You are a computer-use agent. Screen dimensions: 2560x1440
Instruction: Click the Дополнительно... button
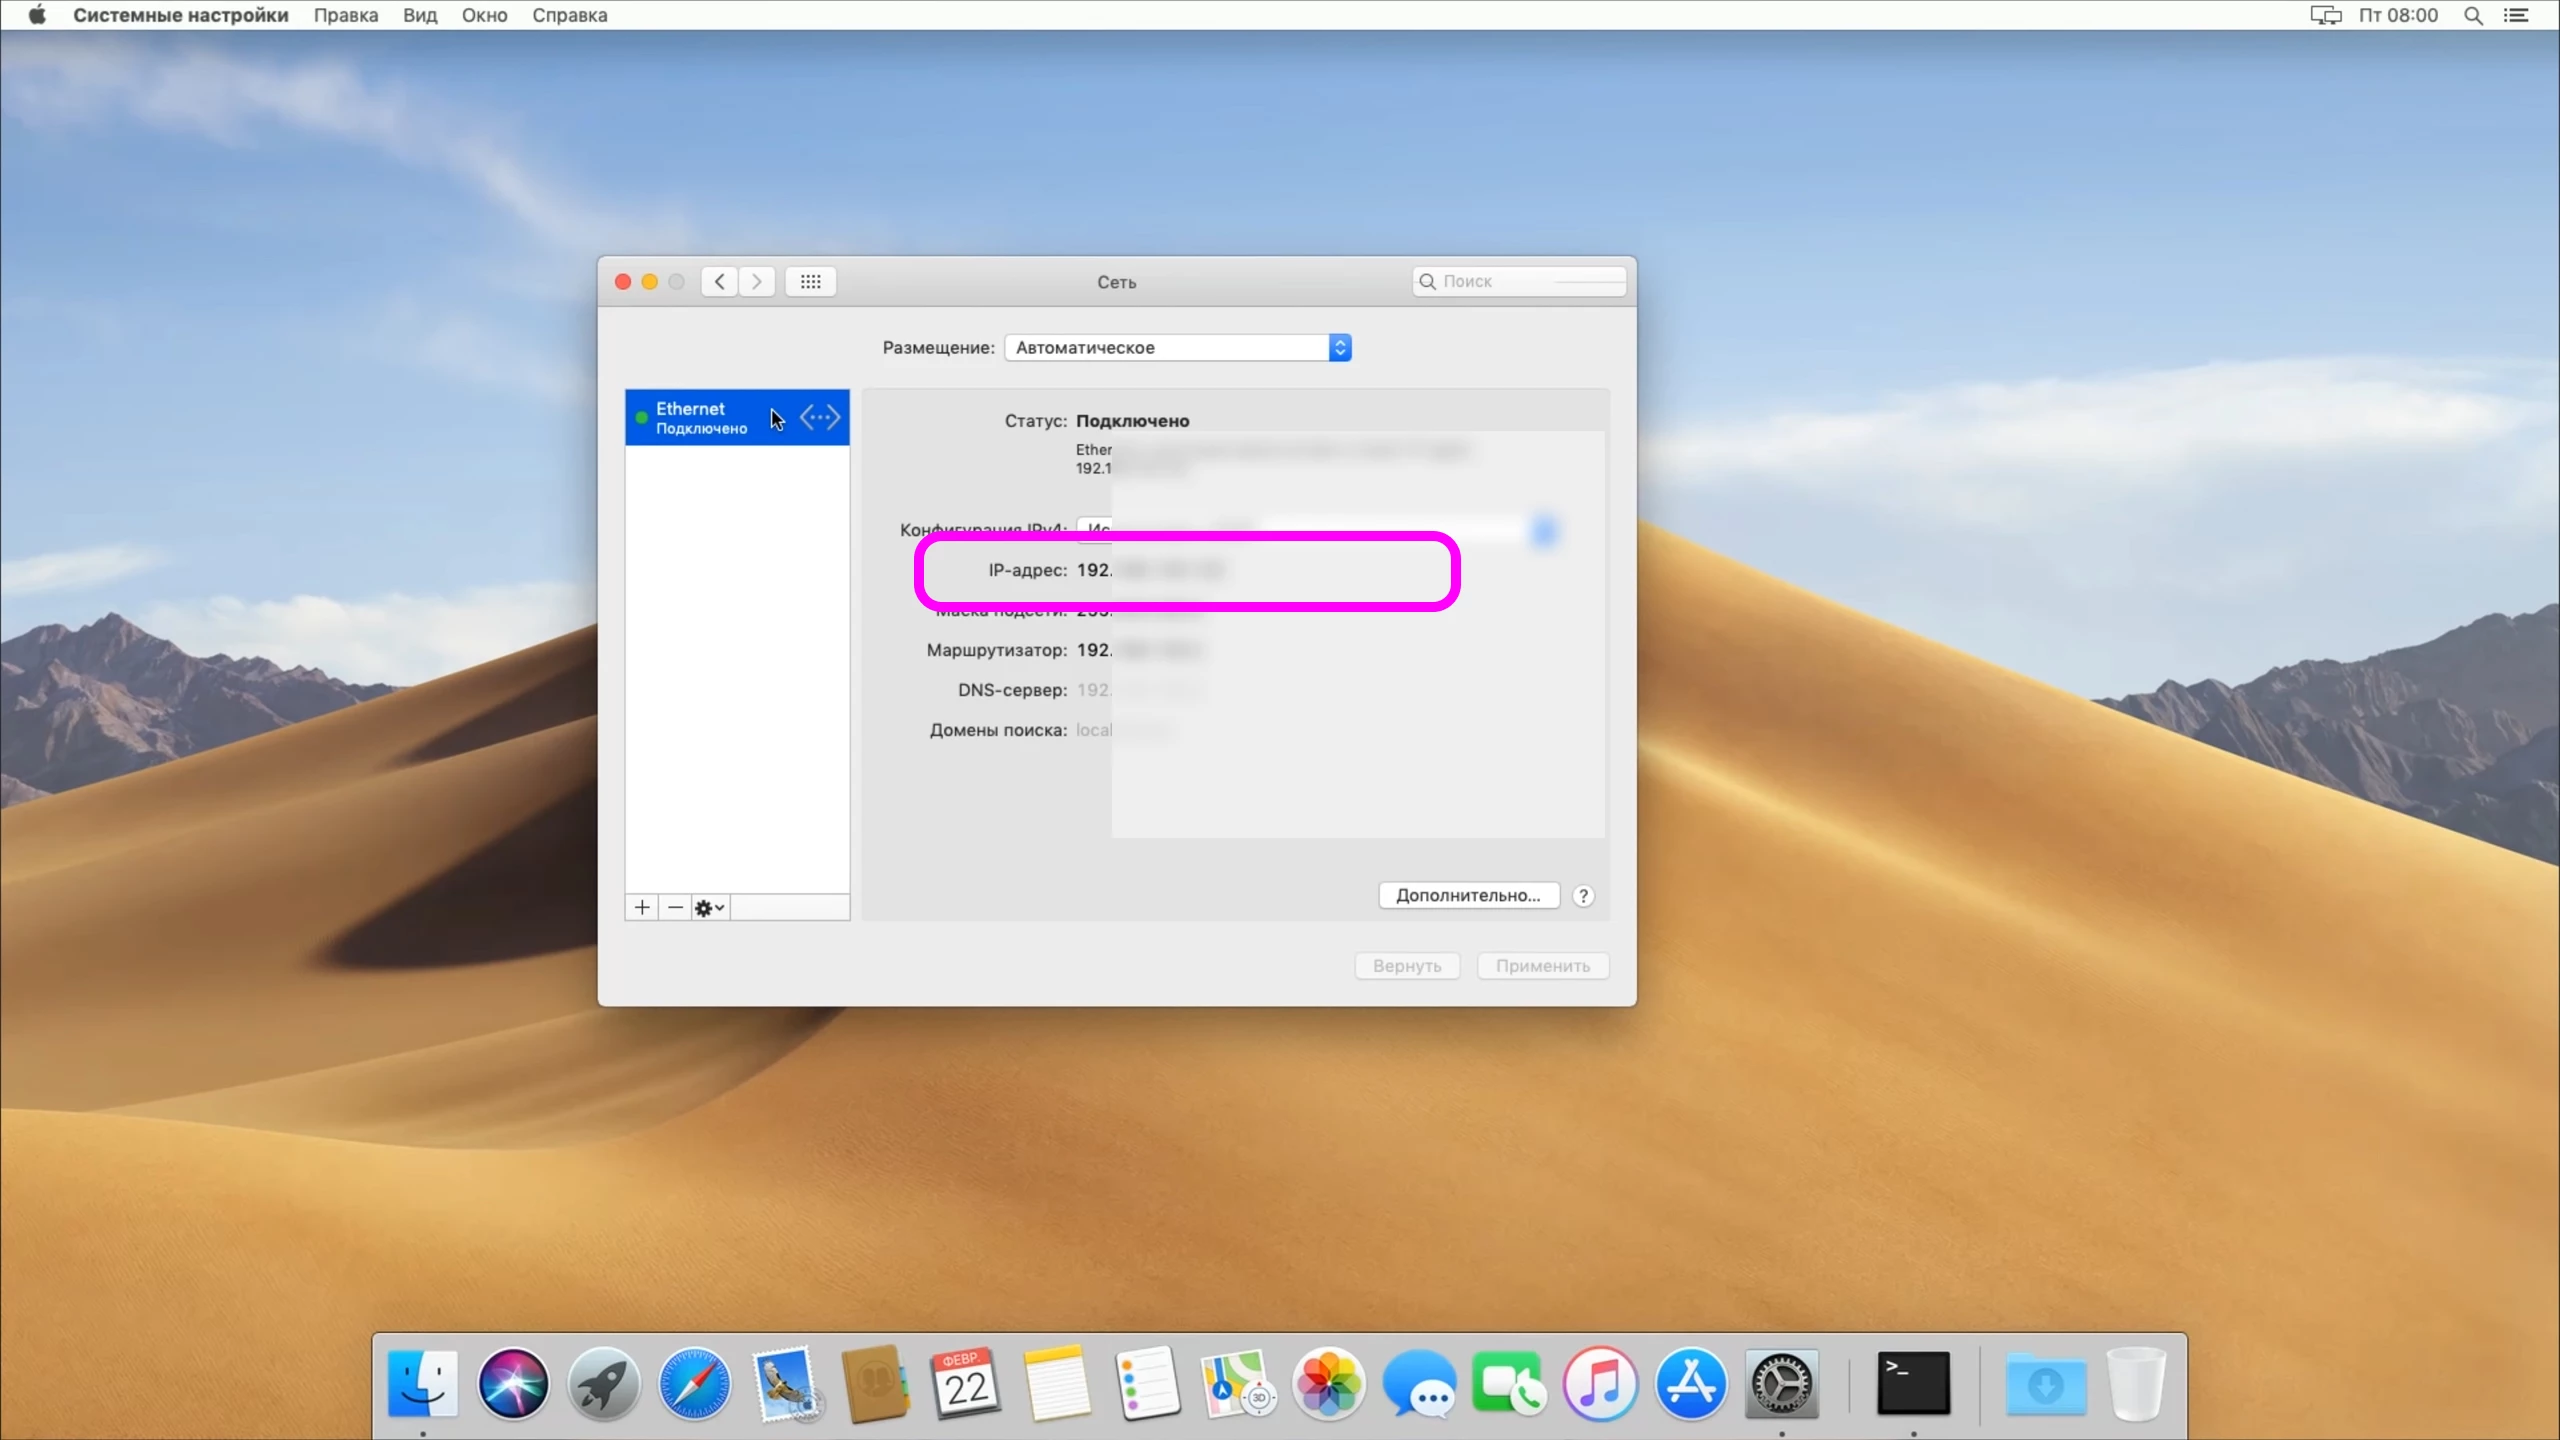tap(1468, 896)
